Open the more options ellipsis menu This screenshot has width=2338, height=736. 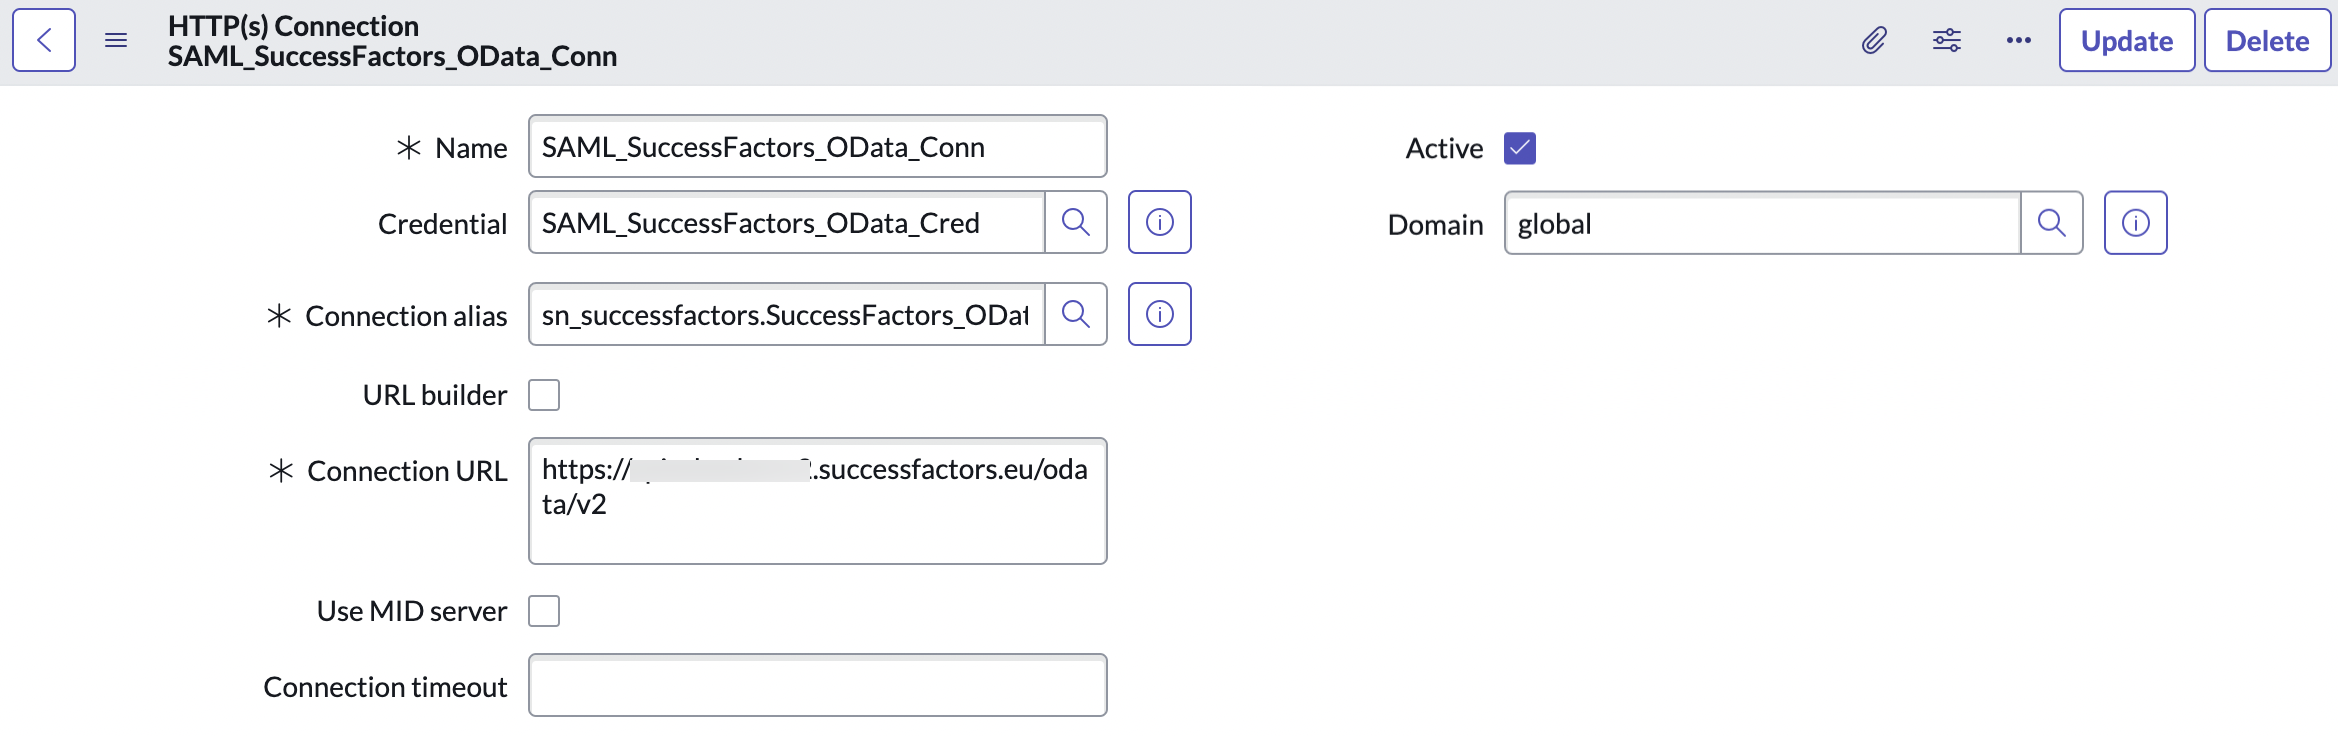tap(2018, 40)
